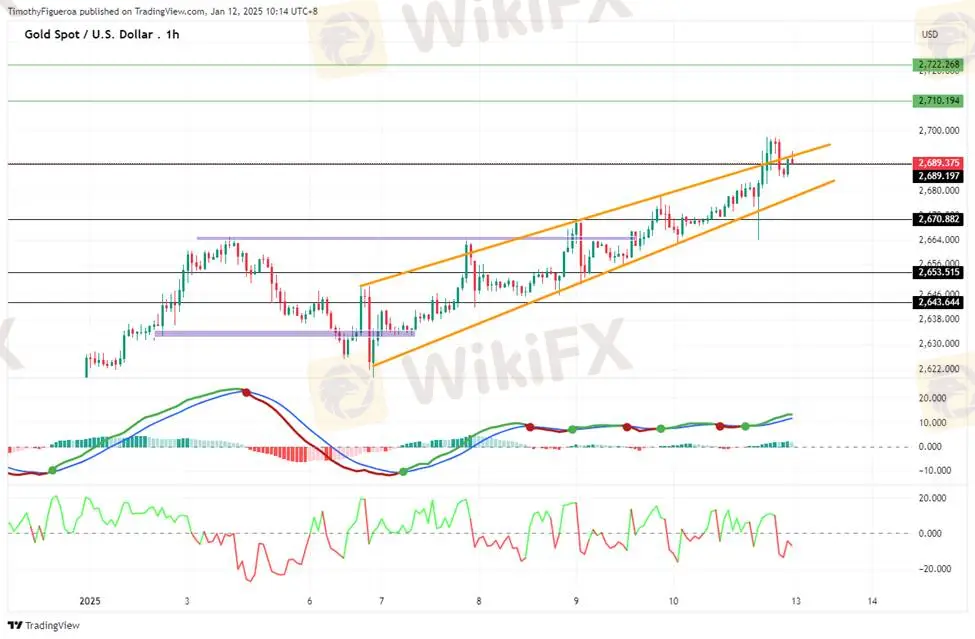The width and height of the screenshot is (975, 639).
Task: Click the oscillator -20.000 axis value
Action: 935,569
